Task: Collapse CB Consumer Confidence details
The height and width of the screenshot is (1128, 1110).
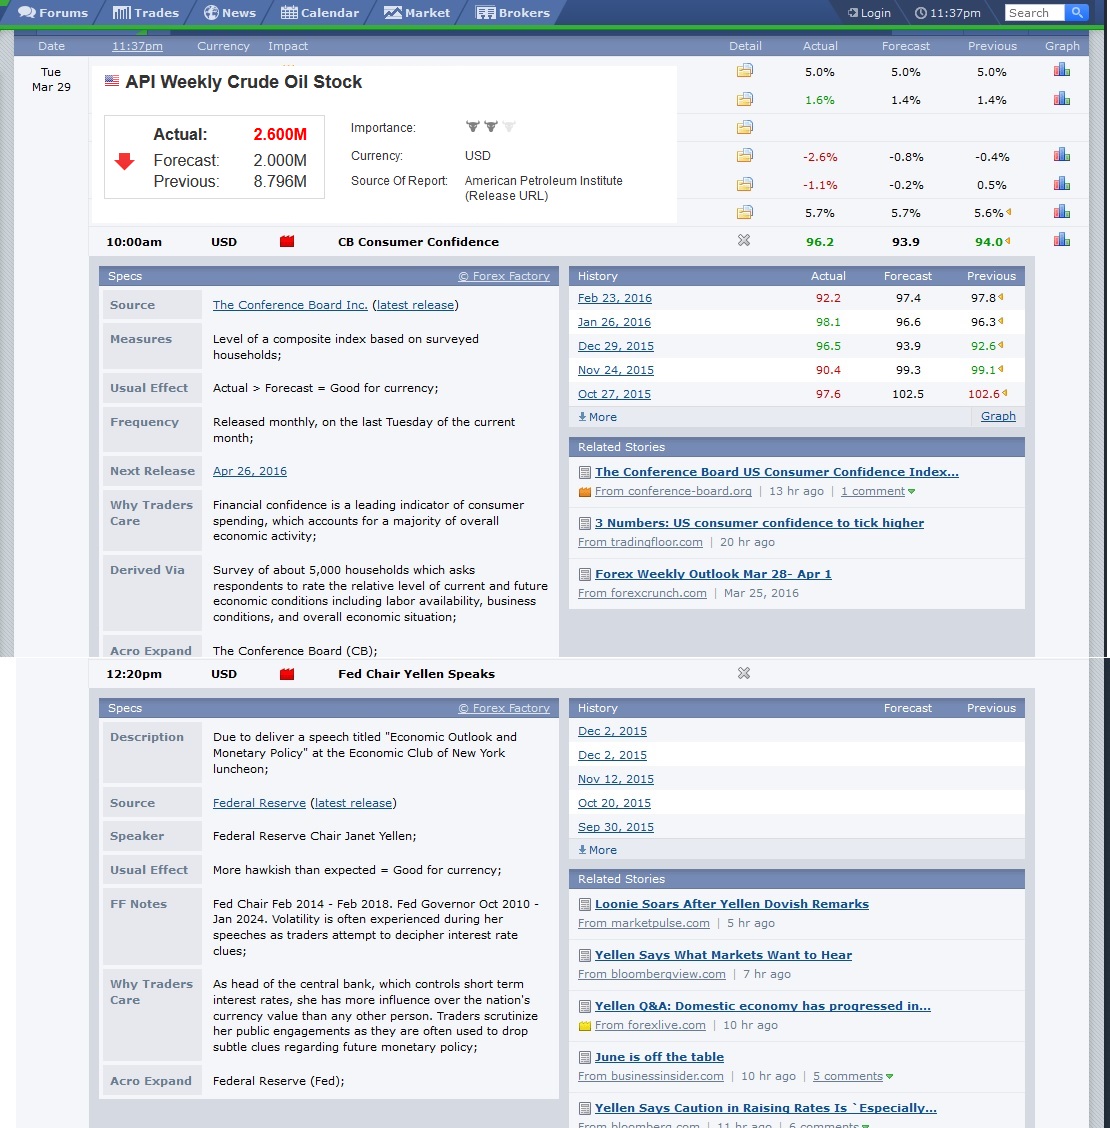Action: click(x=744, y=240)
